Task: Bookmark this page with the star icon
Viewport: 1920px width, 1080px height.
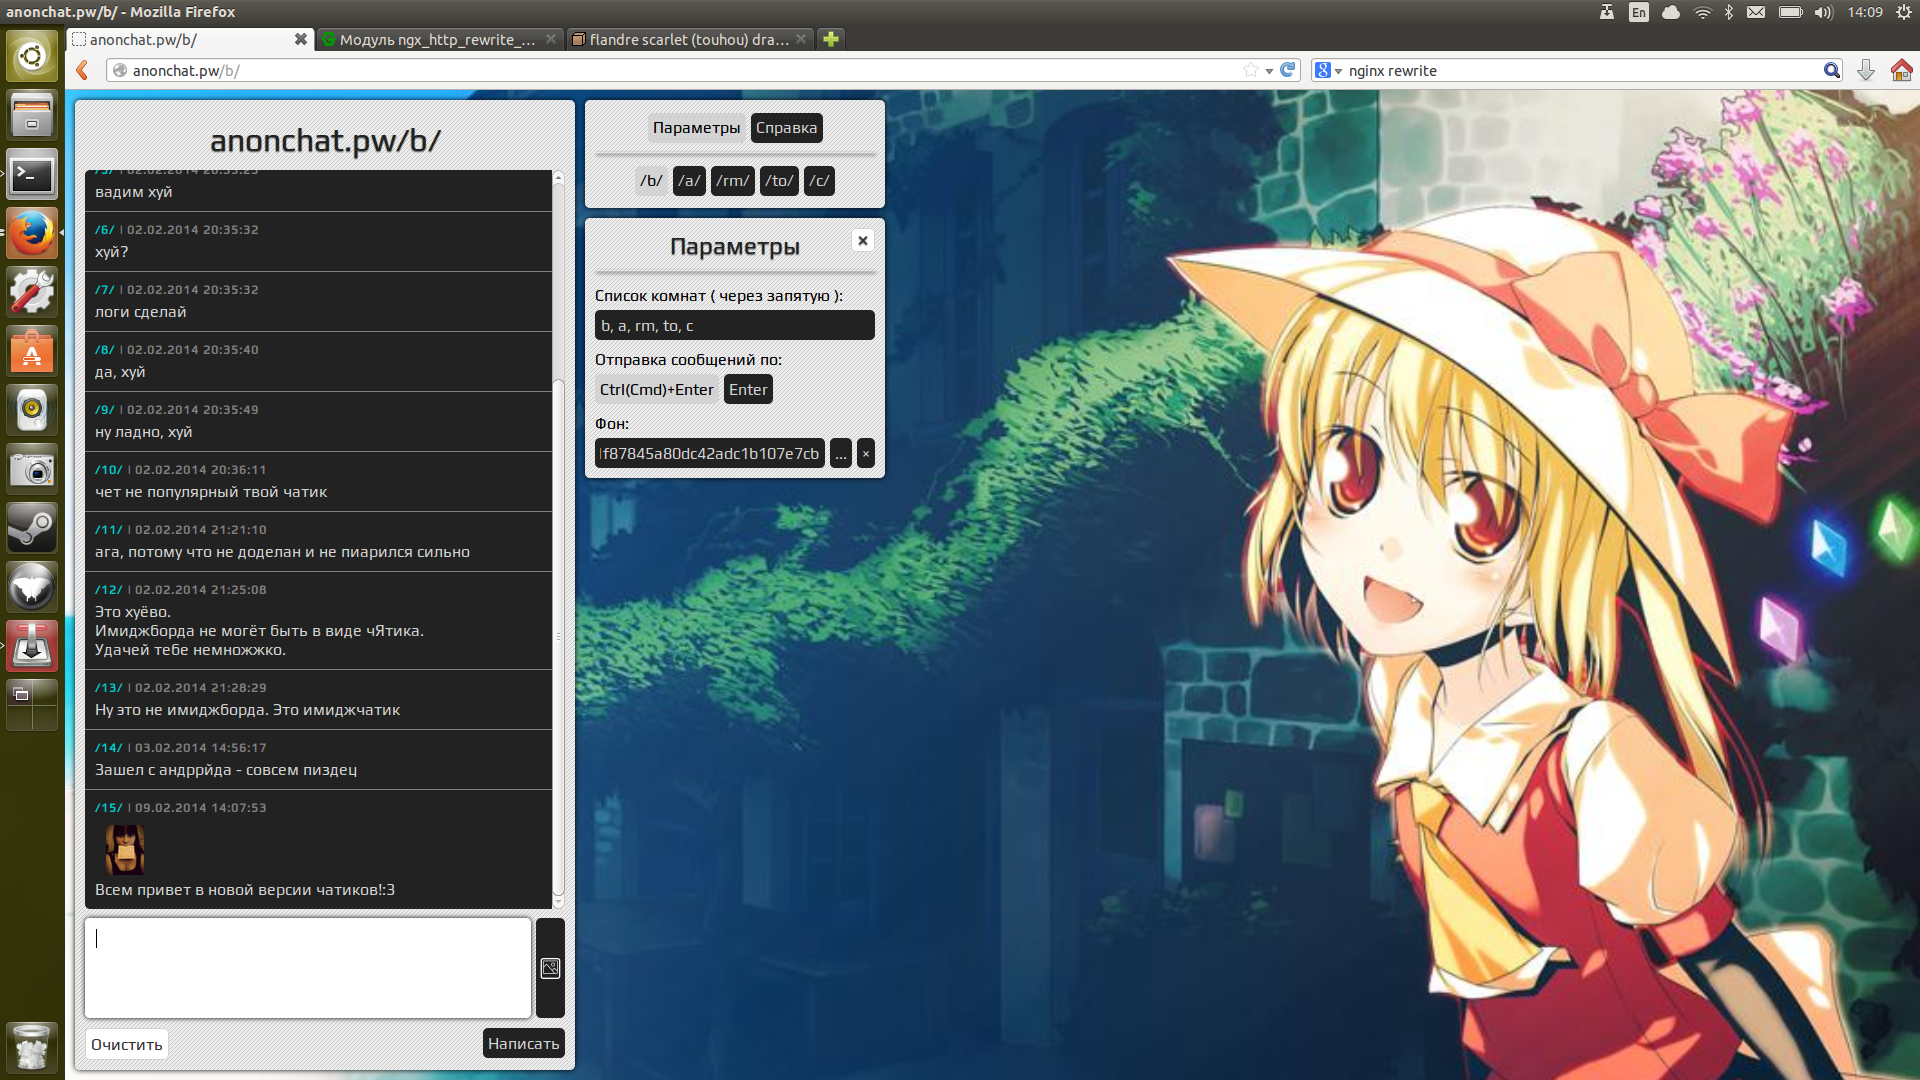Action: [x=1250, y=70]
